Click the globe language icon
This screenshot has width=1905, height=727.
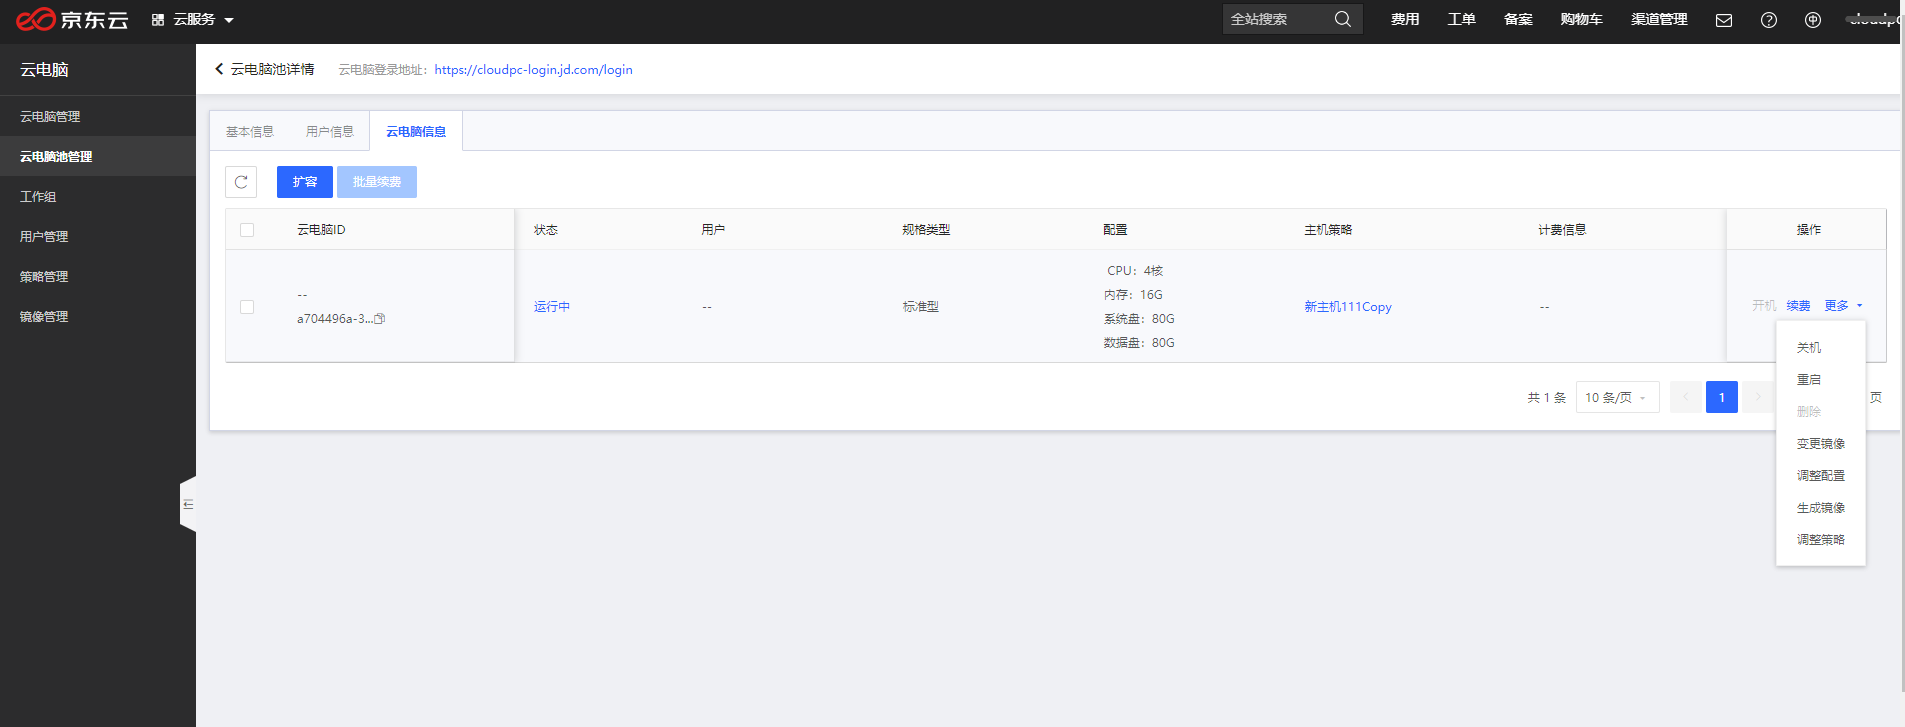click(1813, 20)
